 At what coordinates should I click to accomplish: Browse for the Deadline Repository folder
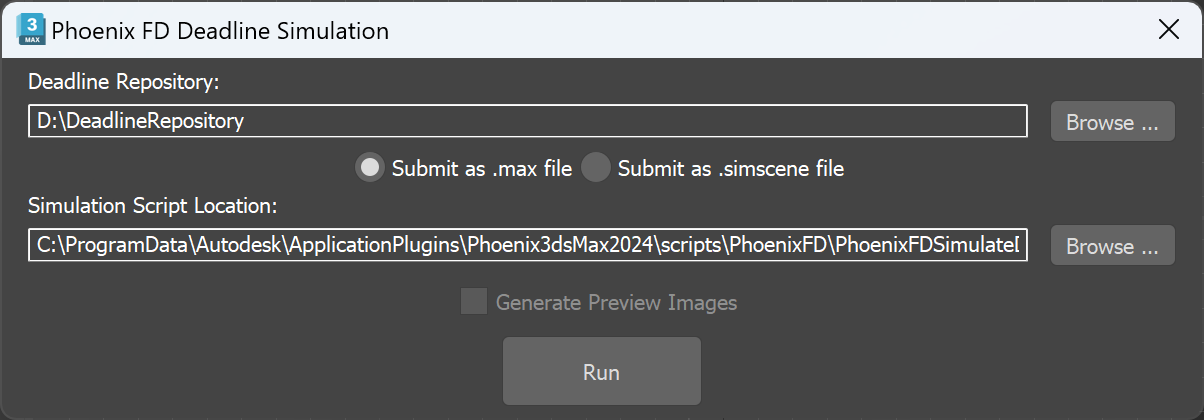pyautogui.click(x=1112, y=122)
